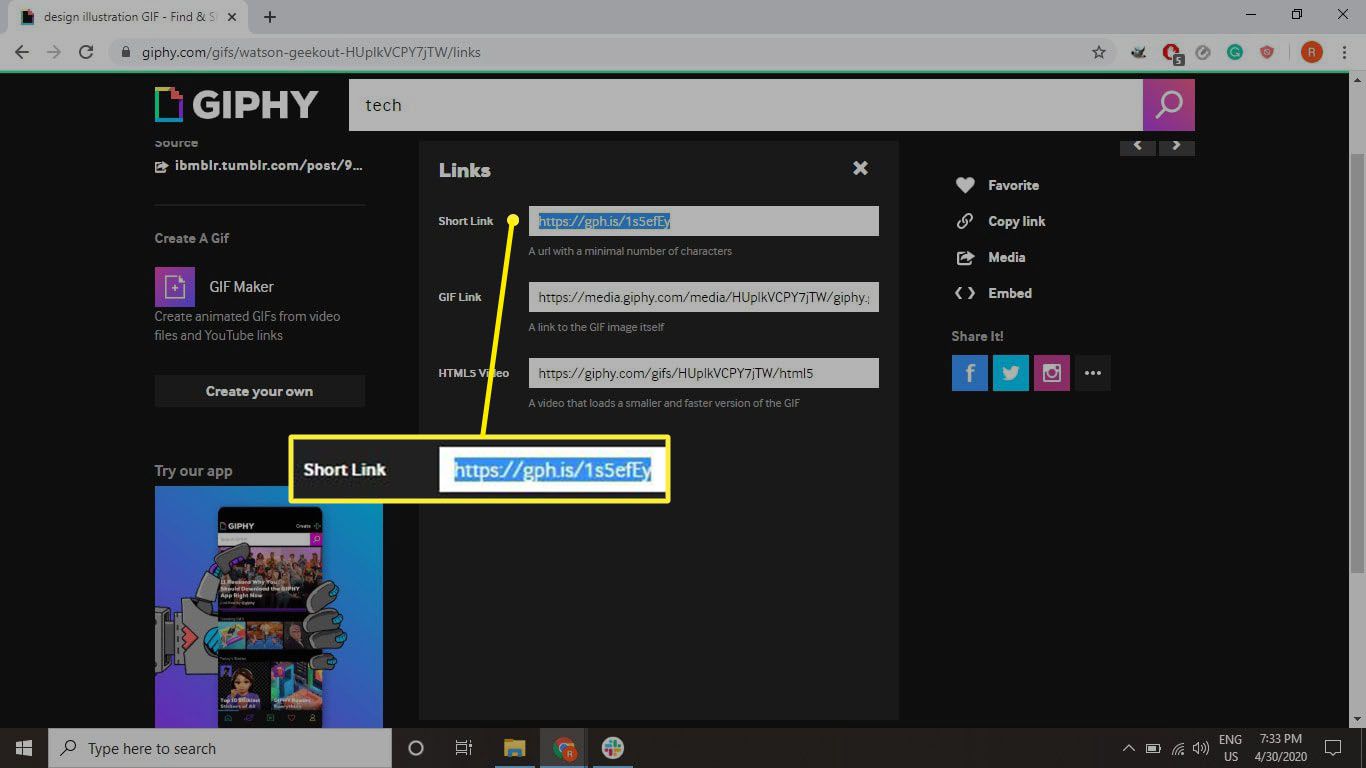Click the Embed code brackets icon
The image size is (1366, 768).
coord(965,293)
